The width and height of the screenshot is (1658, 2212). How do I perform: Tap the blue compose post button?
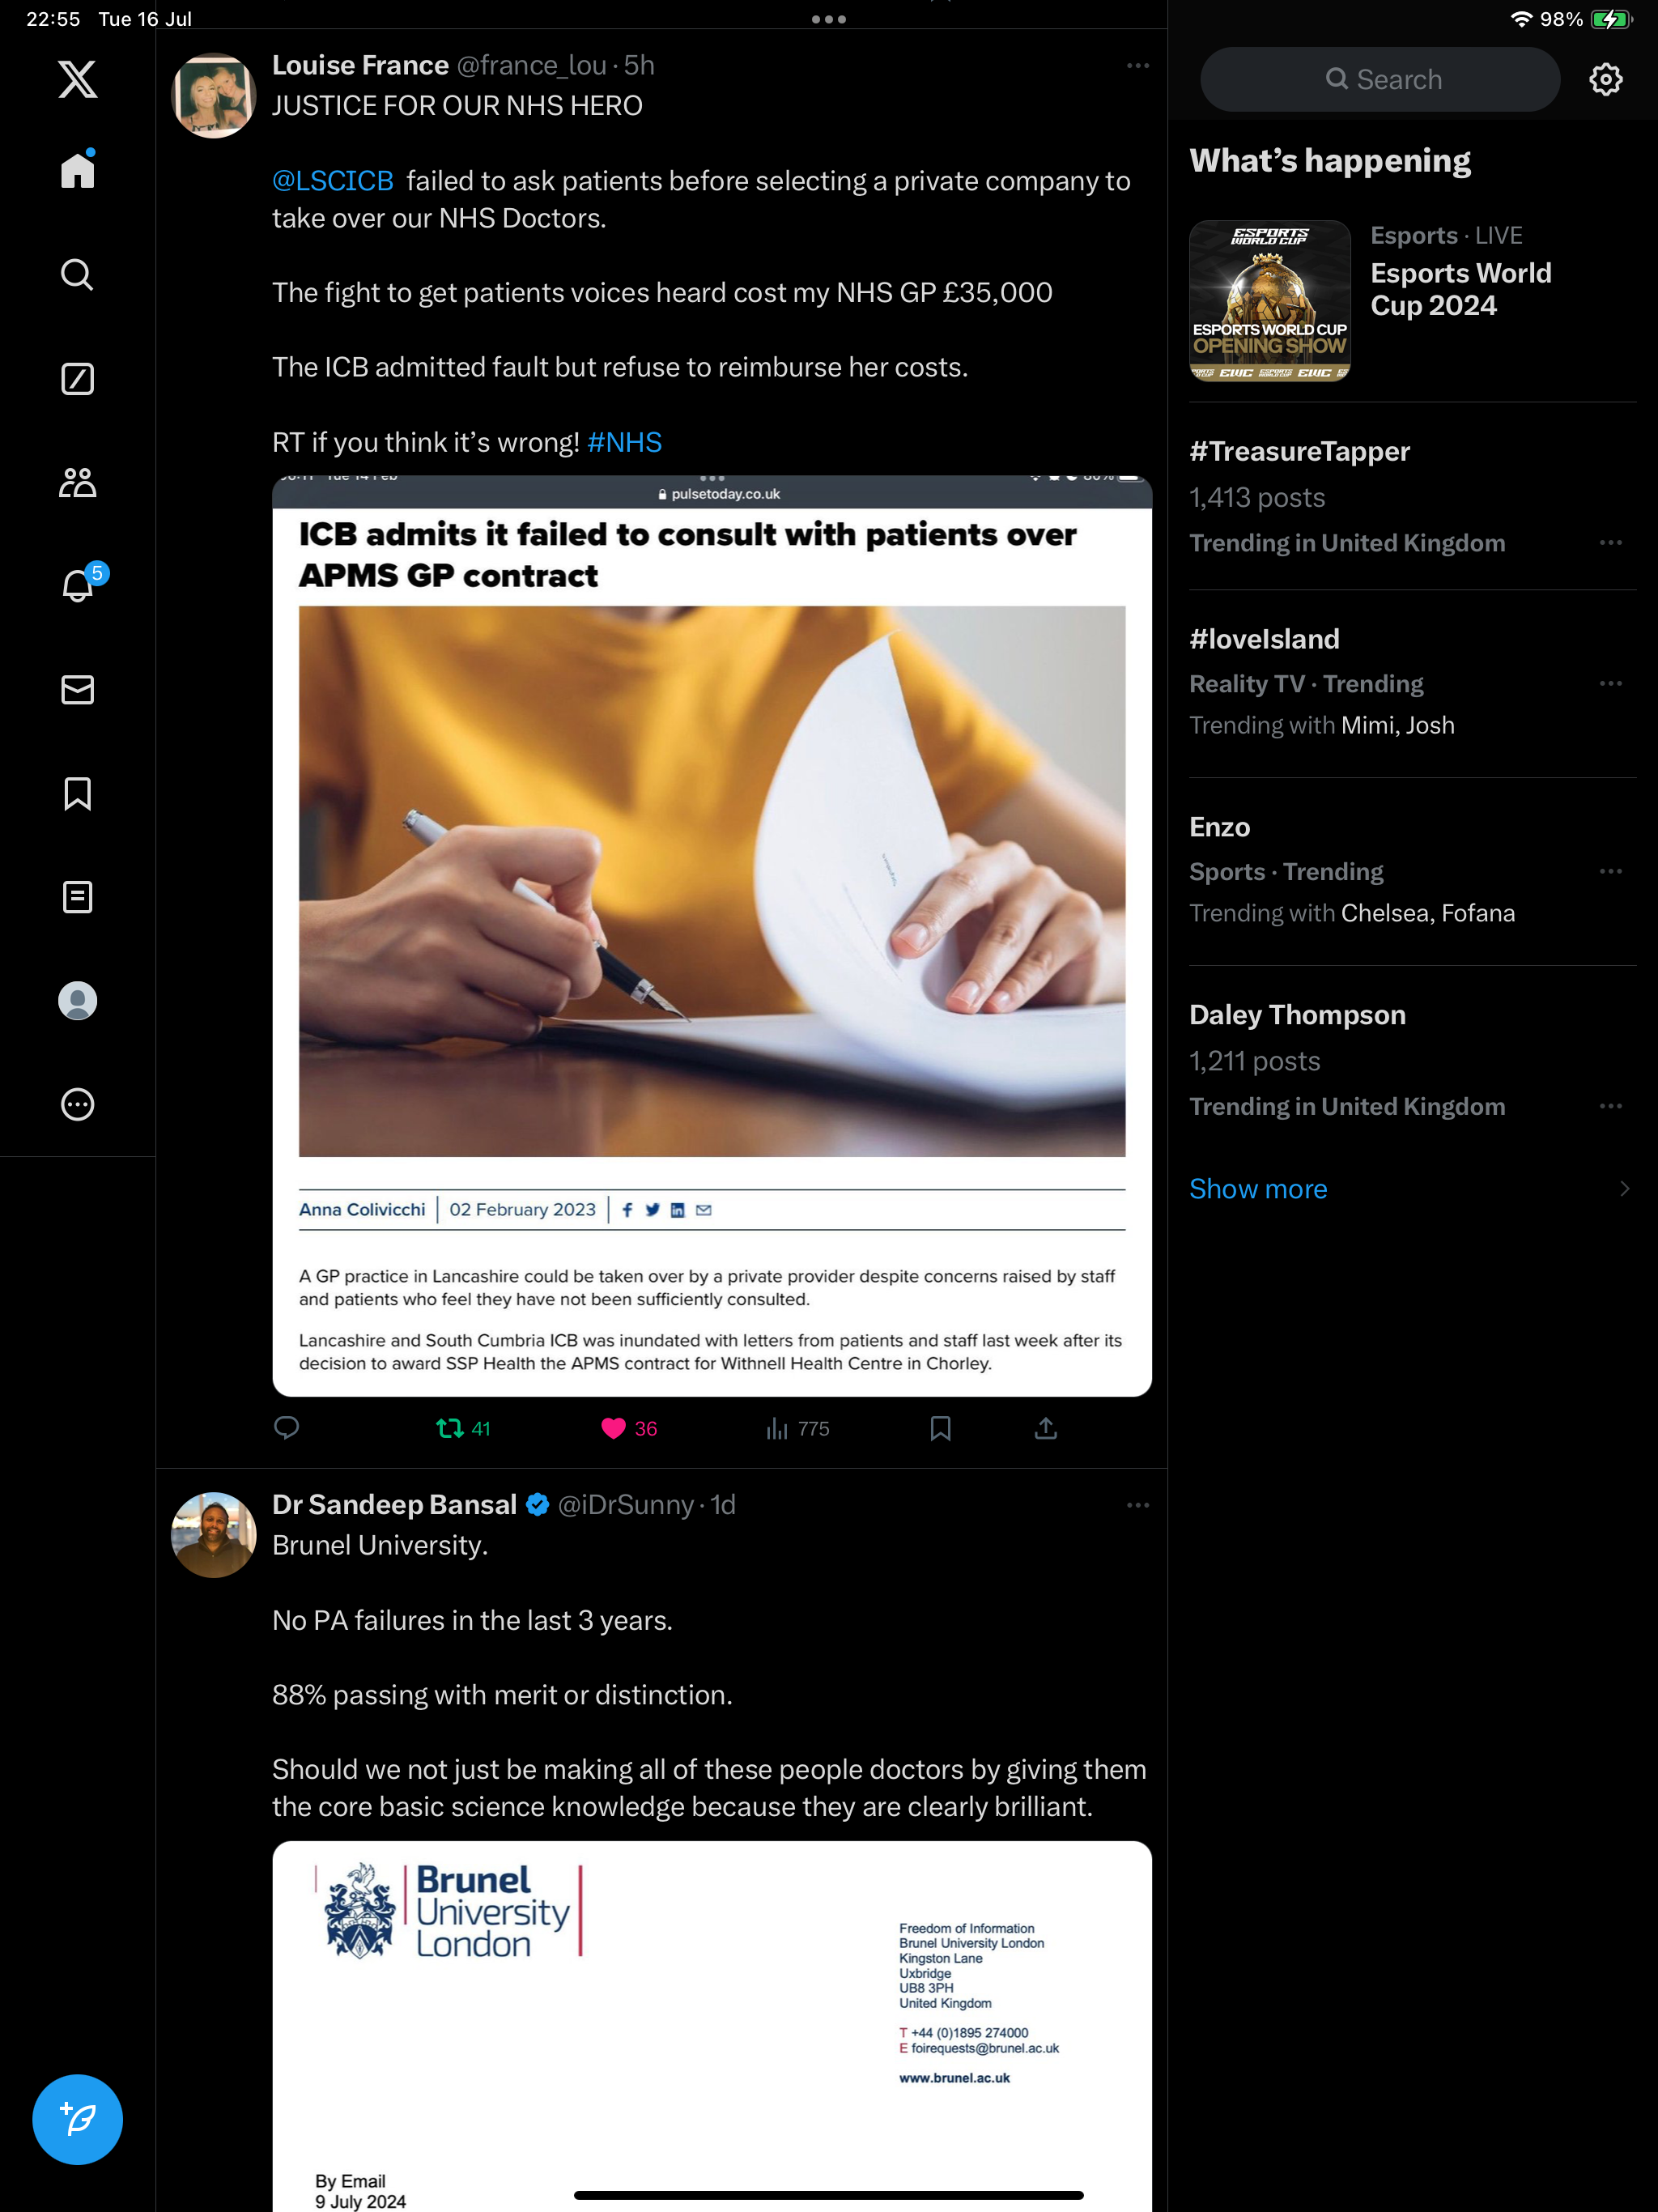pyautogui.click(x=78, y=2119)
